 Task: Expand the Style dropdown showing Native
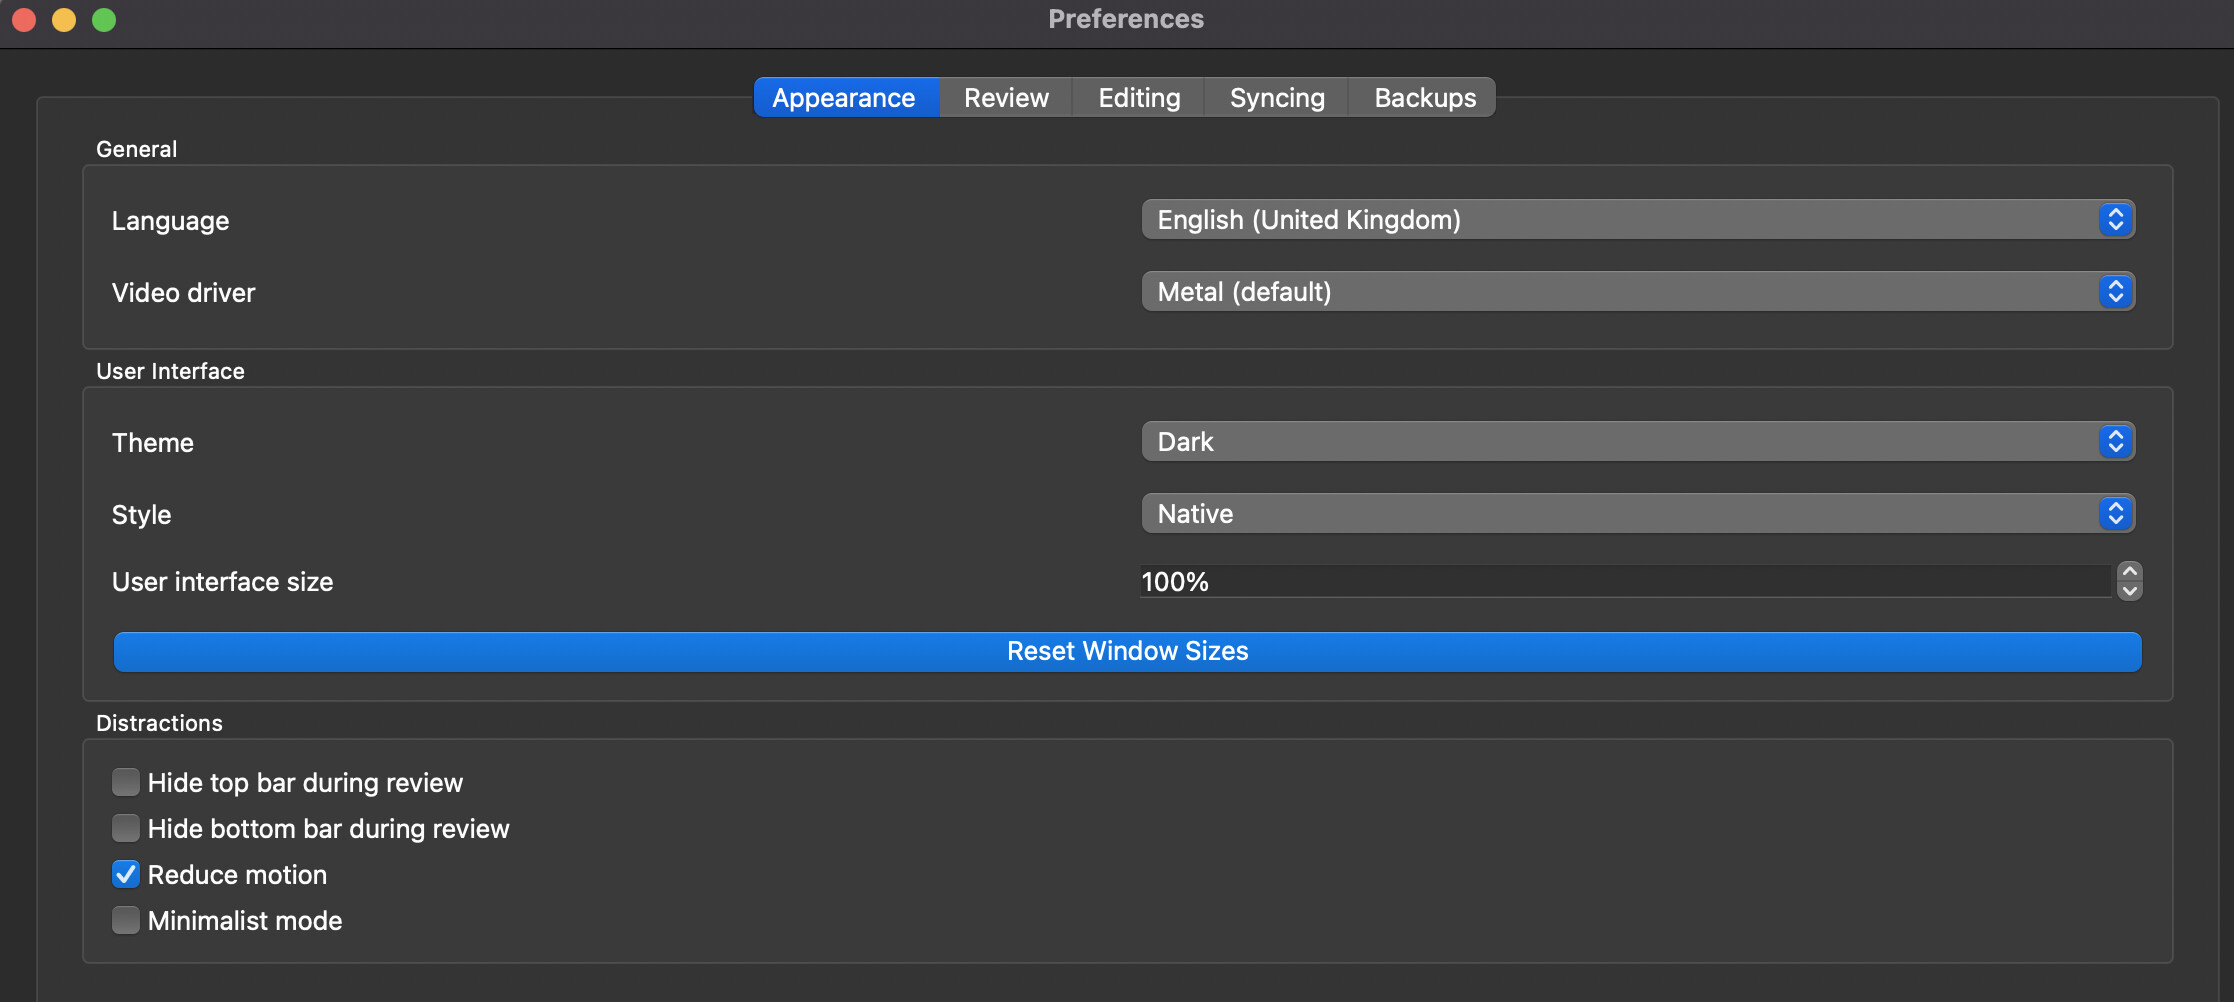point(1637,514)
